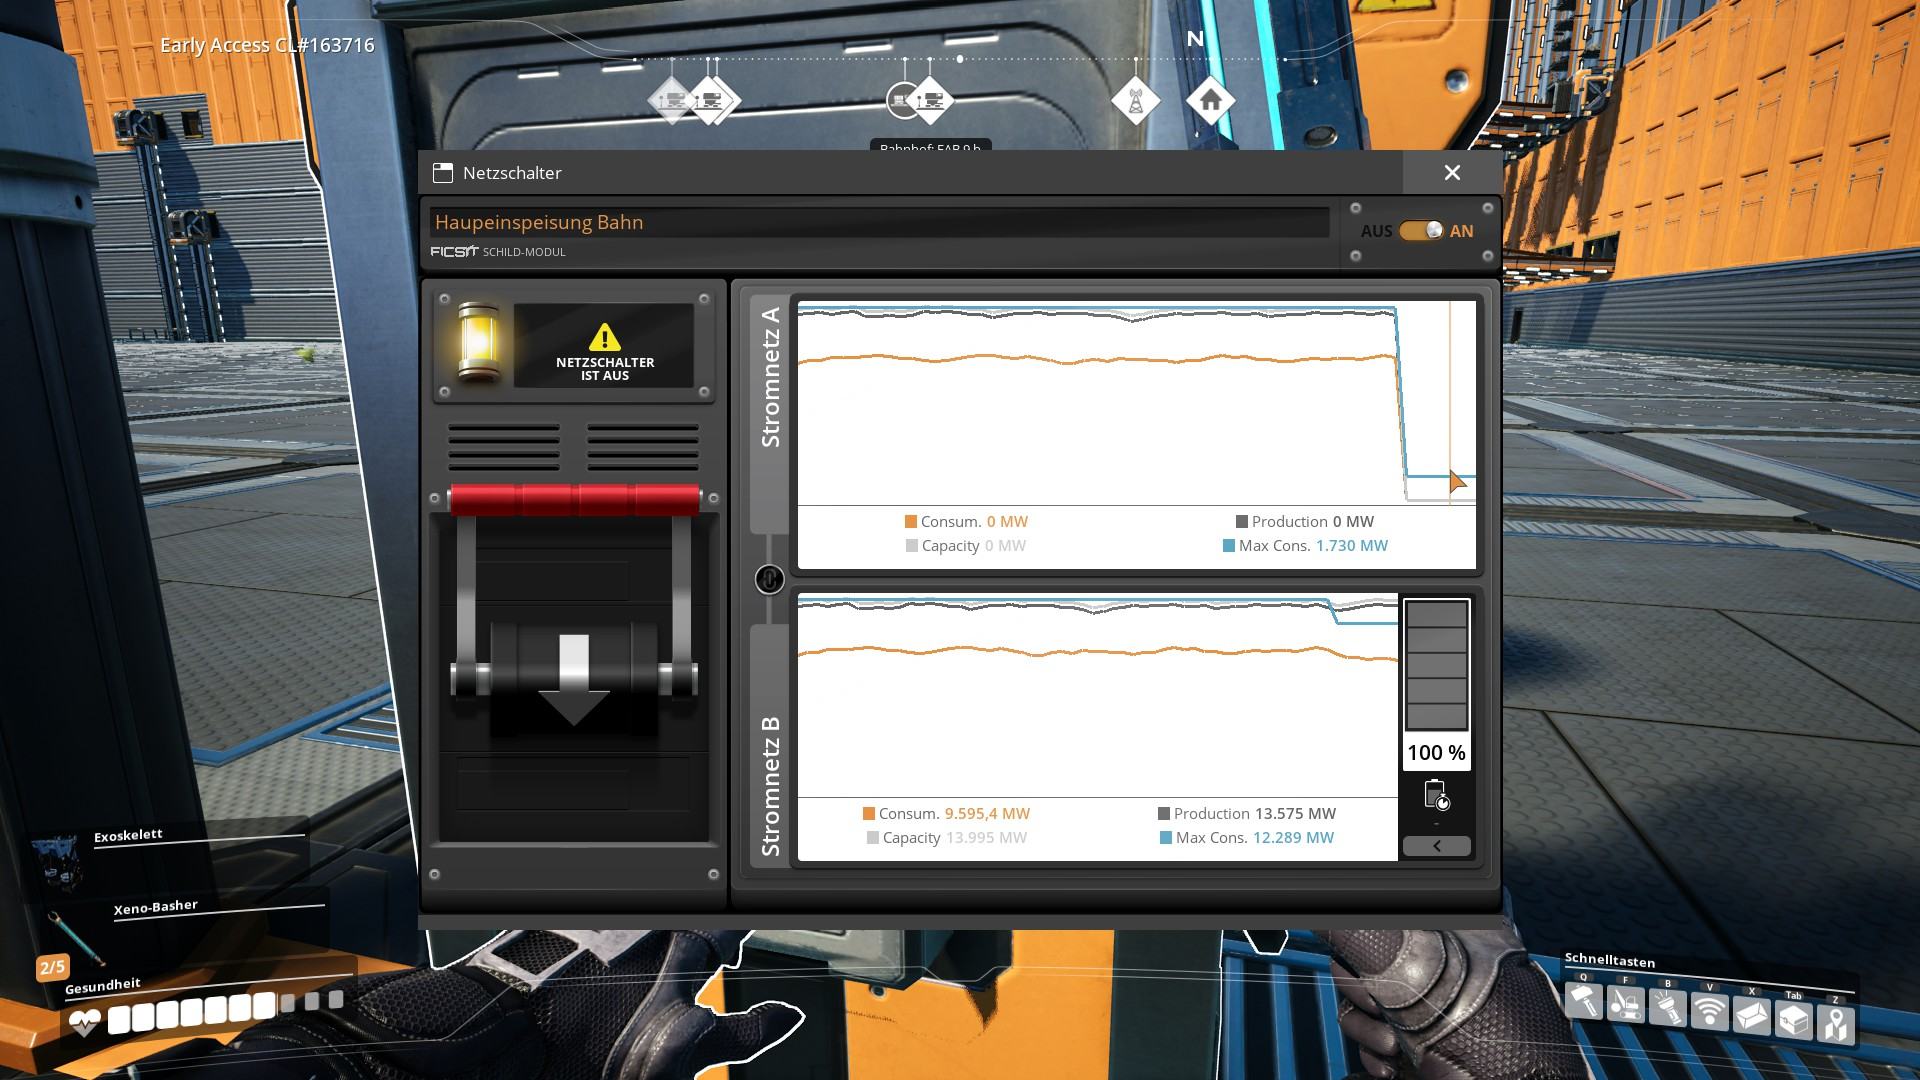The height and width of the screenshot is (1080, 1920).
Task: Open the map marker icon (Z)
Action: [x=1836, y=1024]
